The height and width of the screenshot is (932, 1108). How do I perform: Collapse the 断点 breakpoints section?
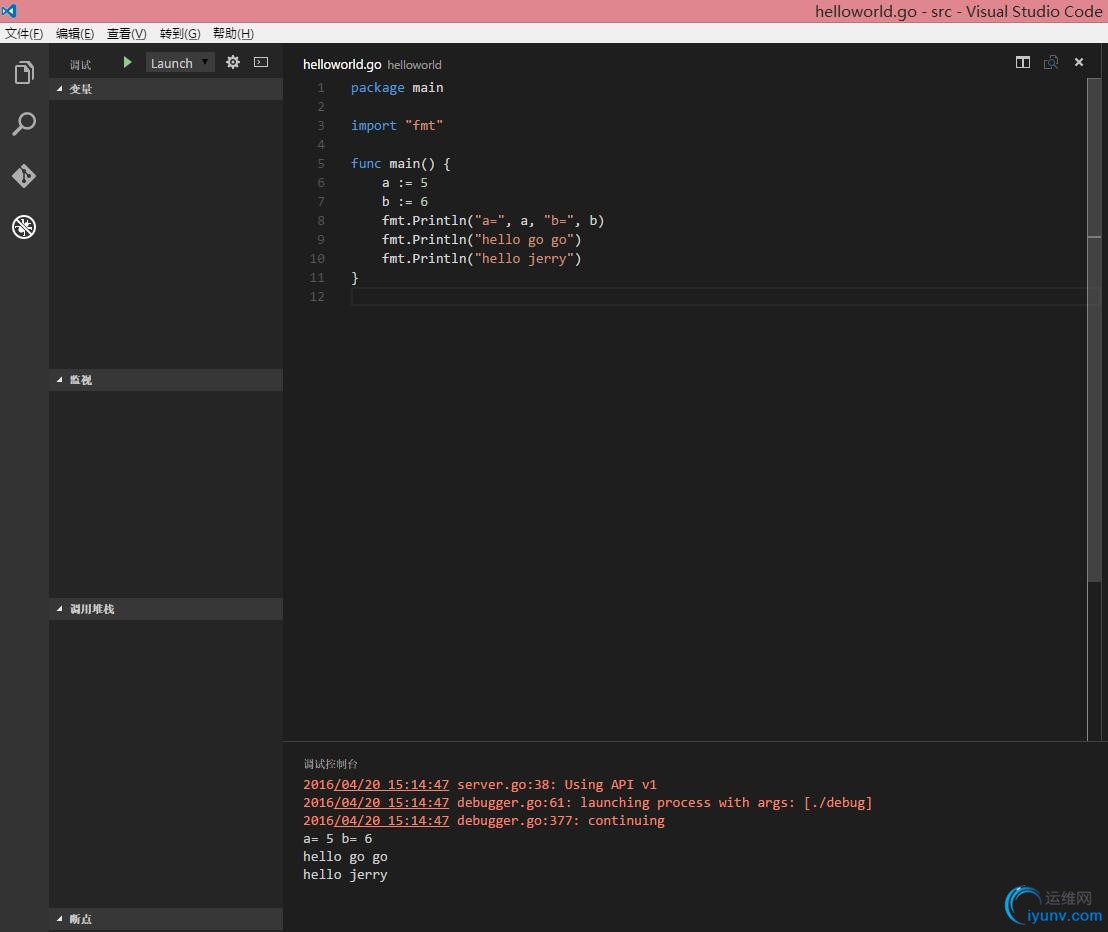(x=166, y=919)
